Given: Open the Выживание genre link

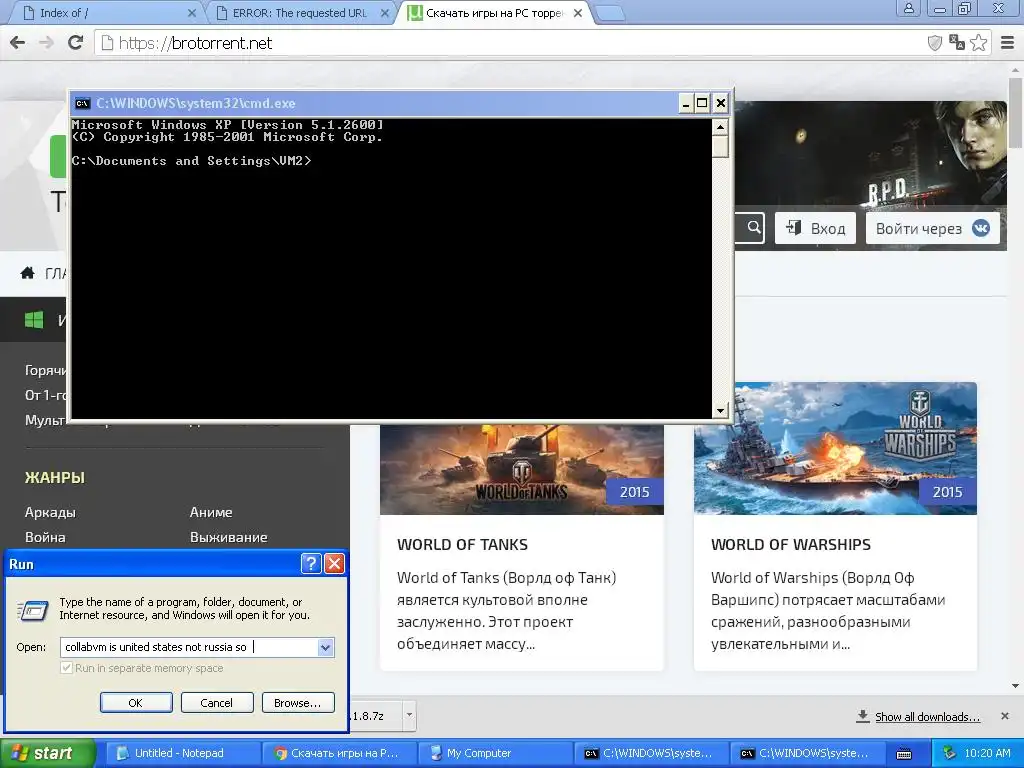Looking at the screenshot, I should [x=229, y=537].
